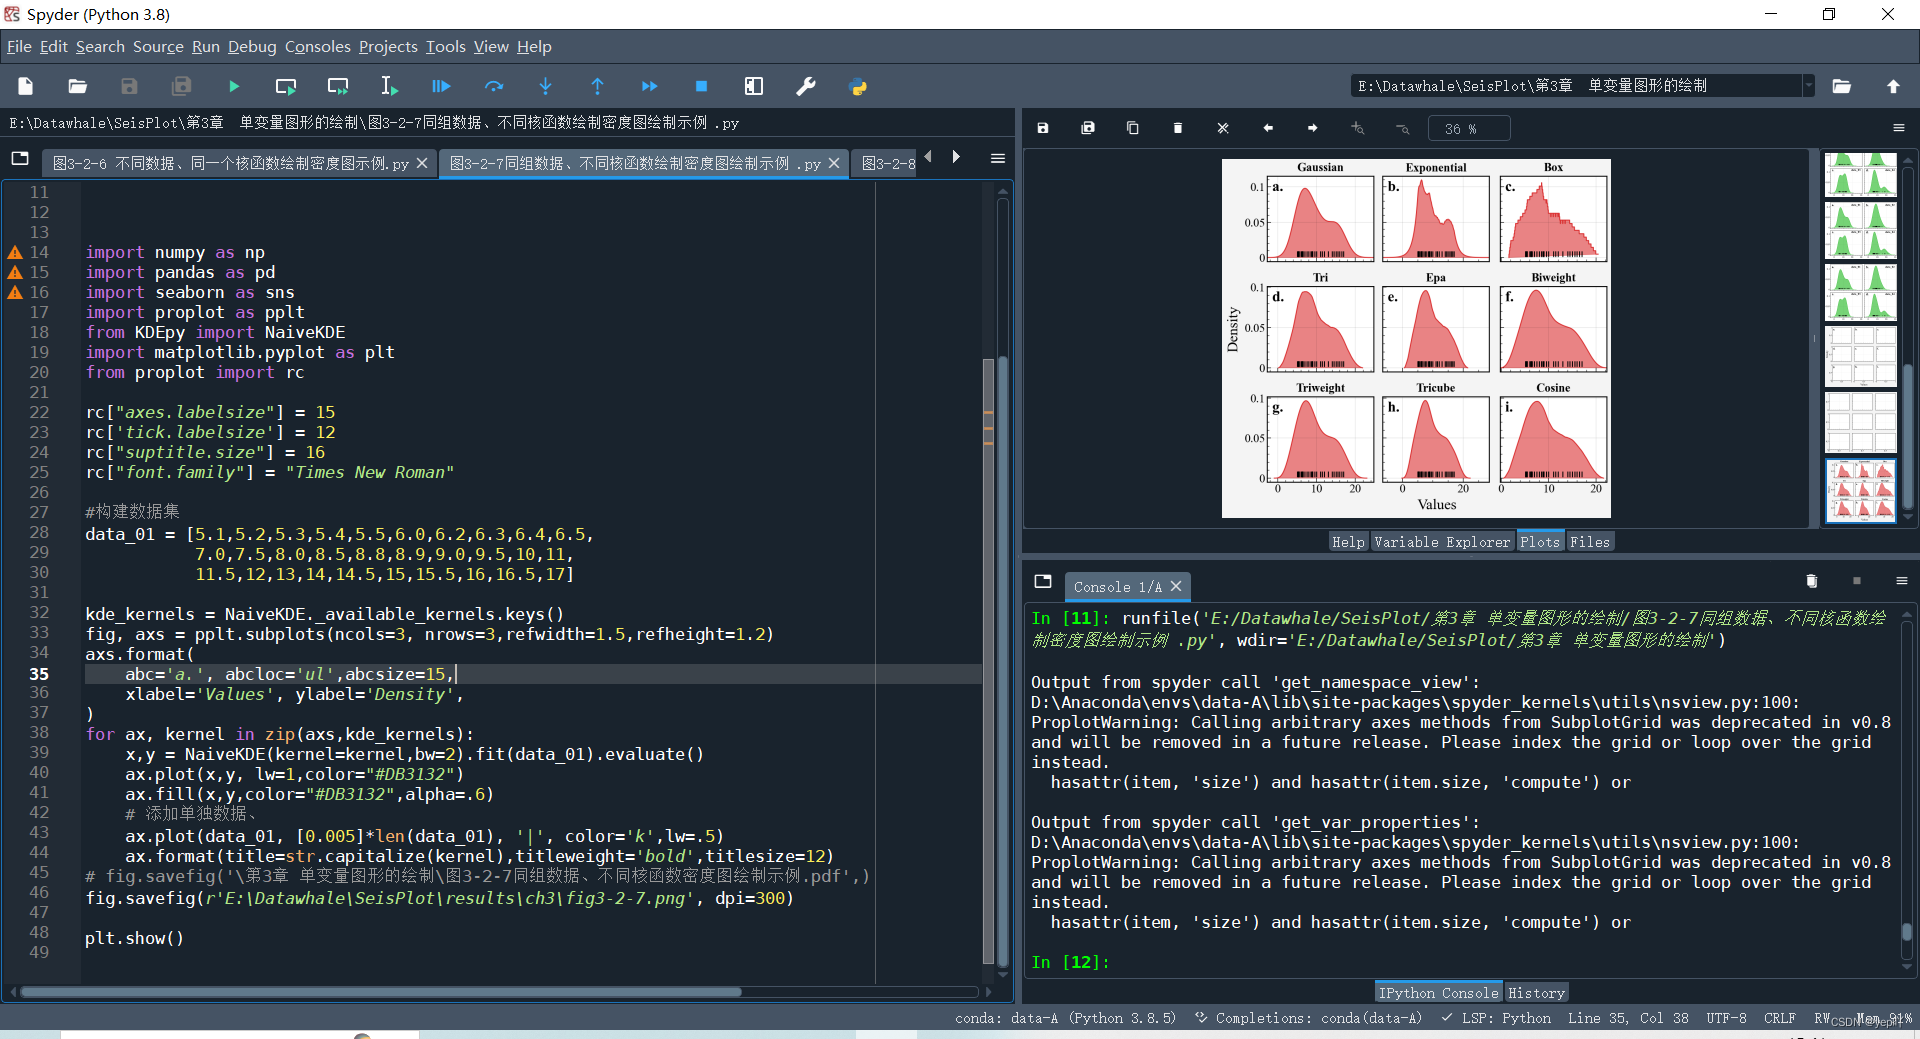This screenshot has height=1039, width=1920.
Task: Copy plot to clipboard
Action: (x=1133, y=128)
